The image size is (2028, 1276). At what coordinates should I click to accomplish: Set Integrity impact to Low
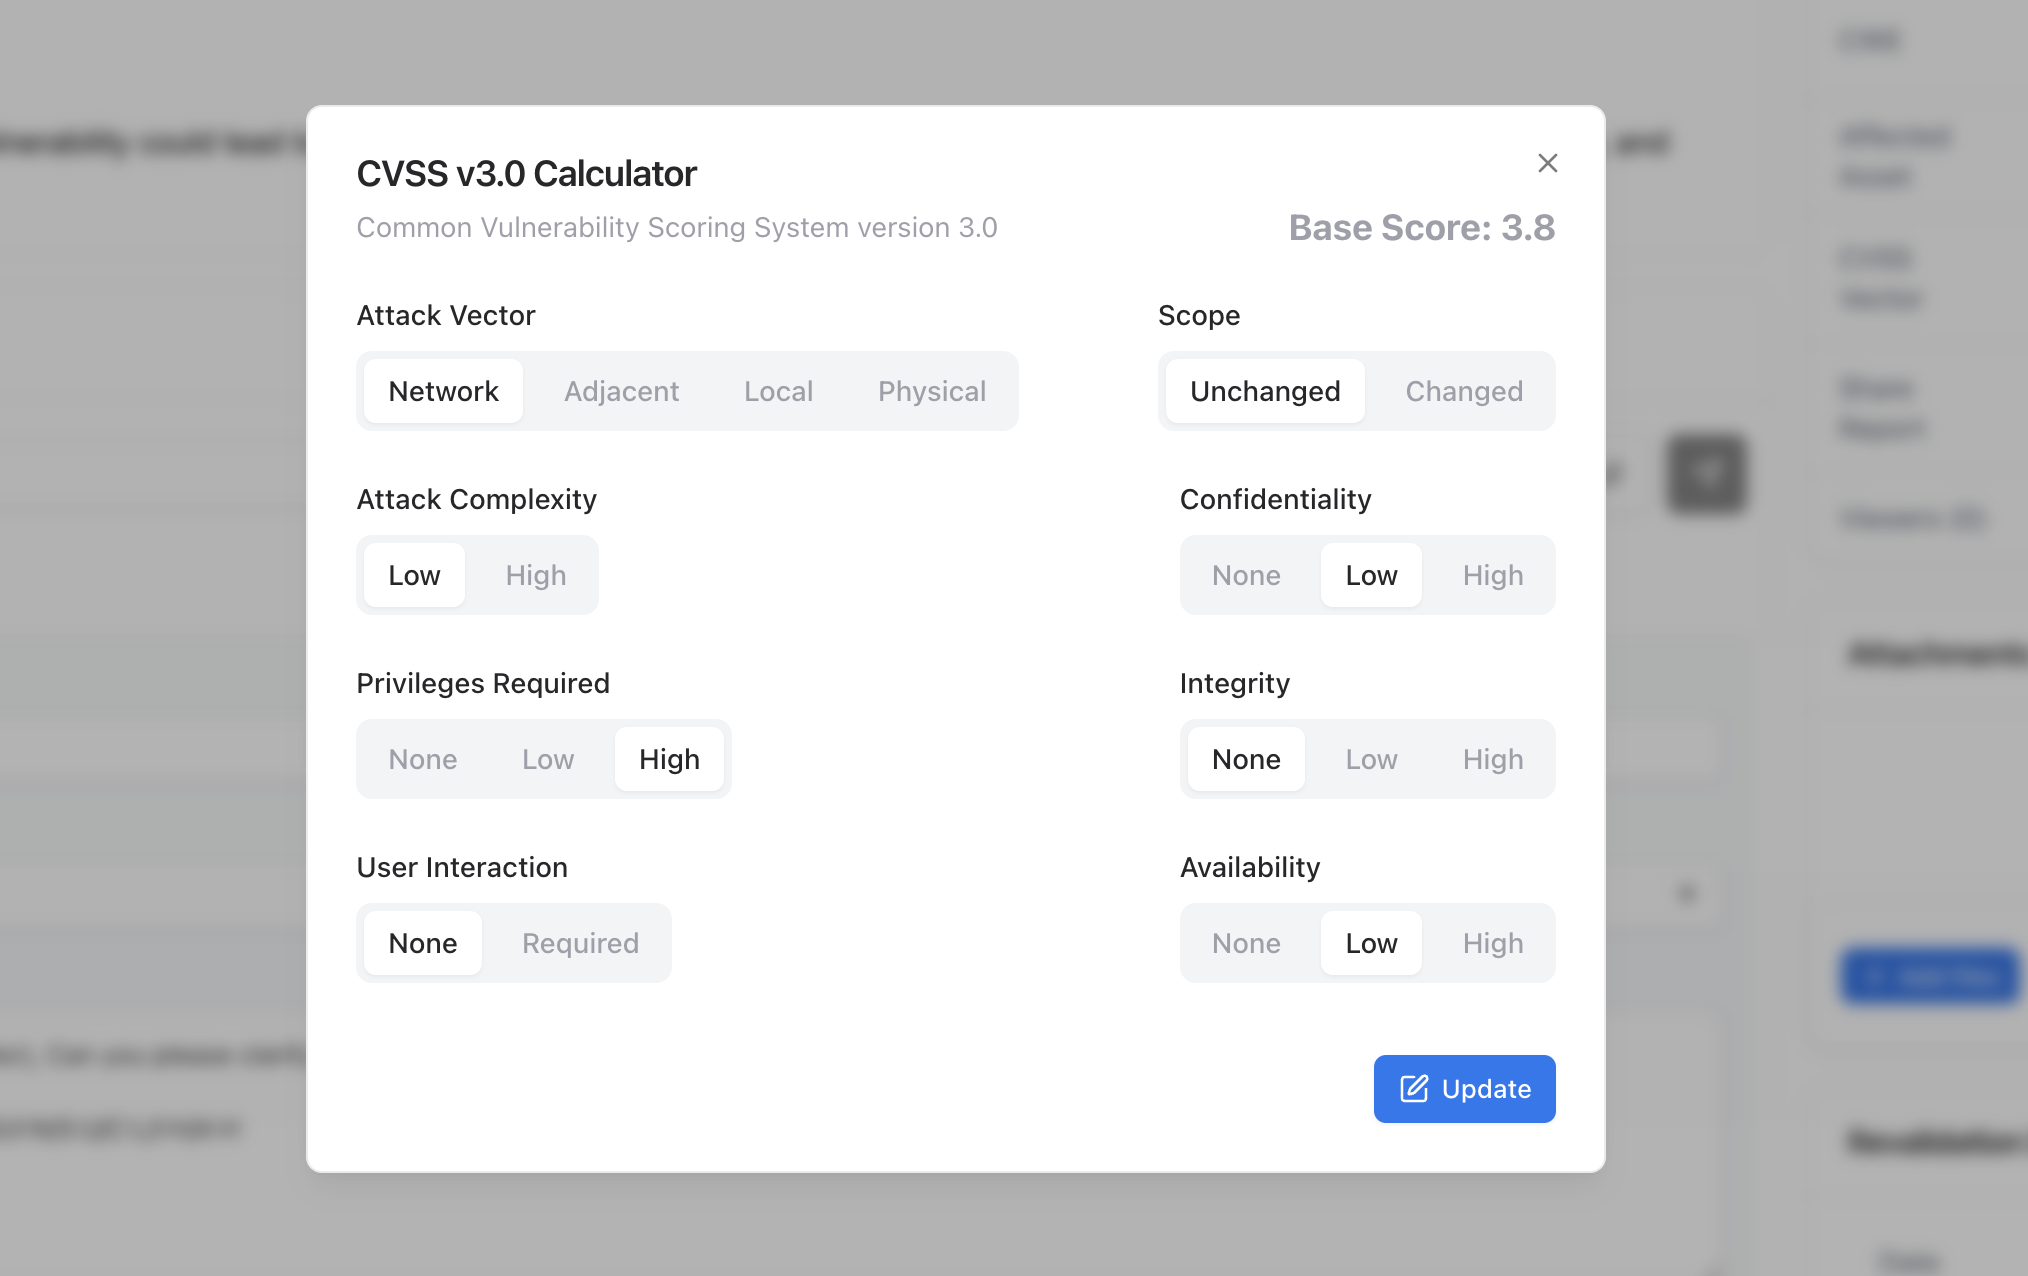1371,759
